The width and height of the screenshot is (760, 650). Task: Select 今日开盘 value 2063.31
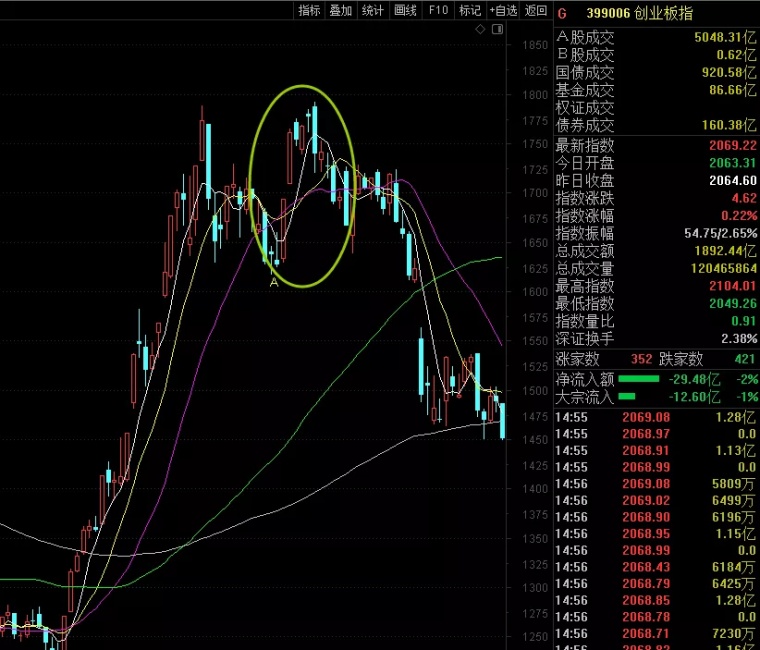coord(732,163)
